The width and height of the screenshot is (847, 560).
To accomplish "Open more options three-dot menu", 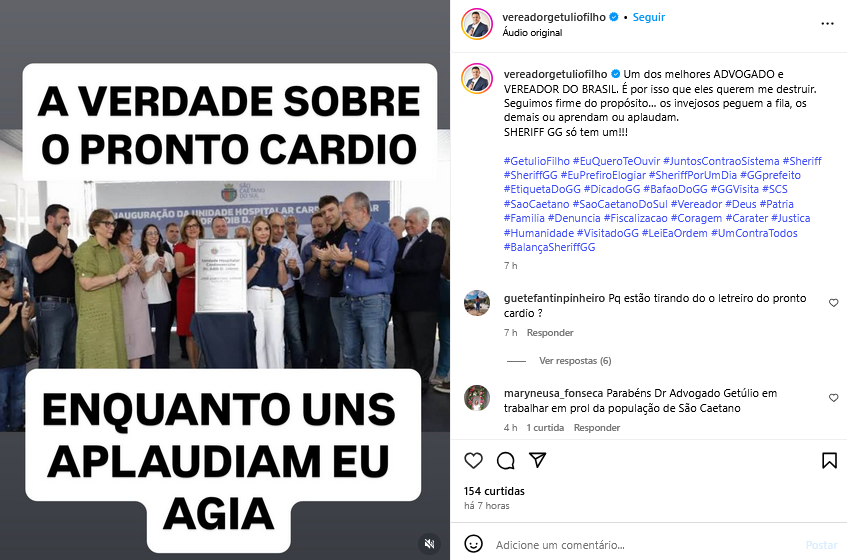I will [x=827, y=24].
